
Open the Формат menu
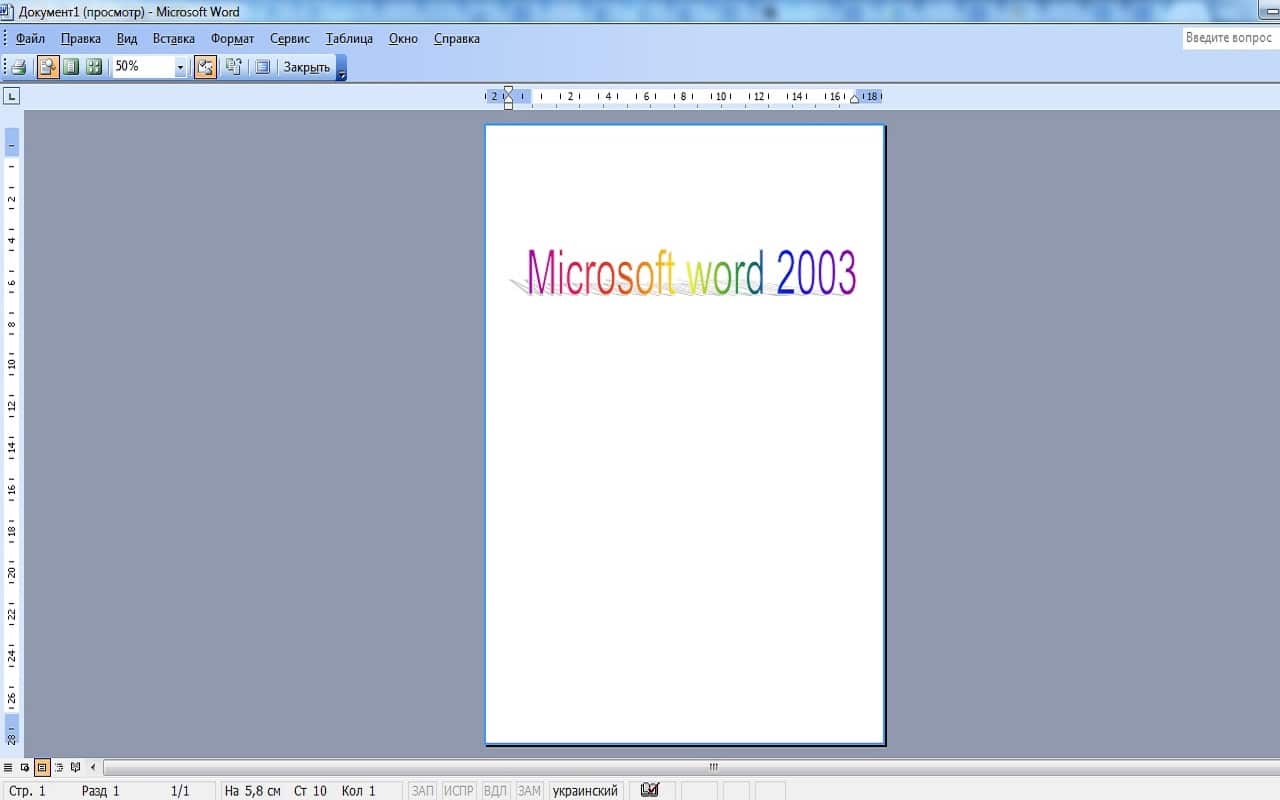[232, 38]
